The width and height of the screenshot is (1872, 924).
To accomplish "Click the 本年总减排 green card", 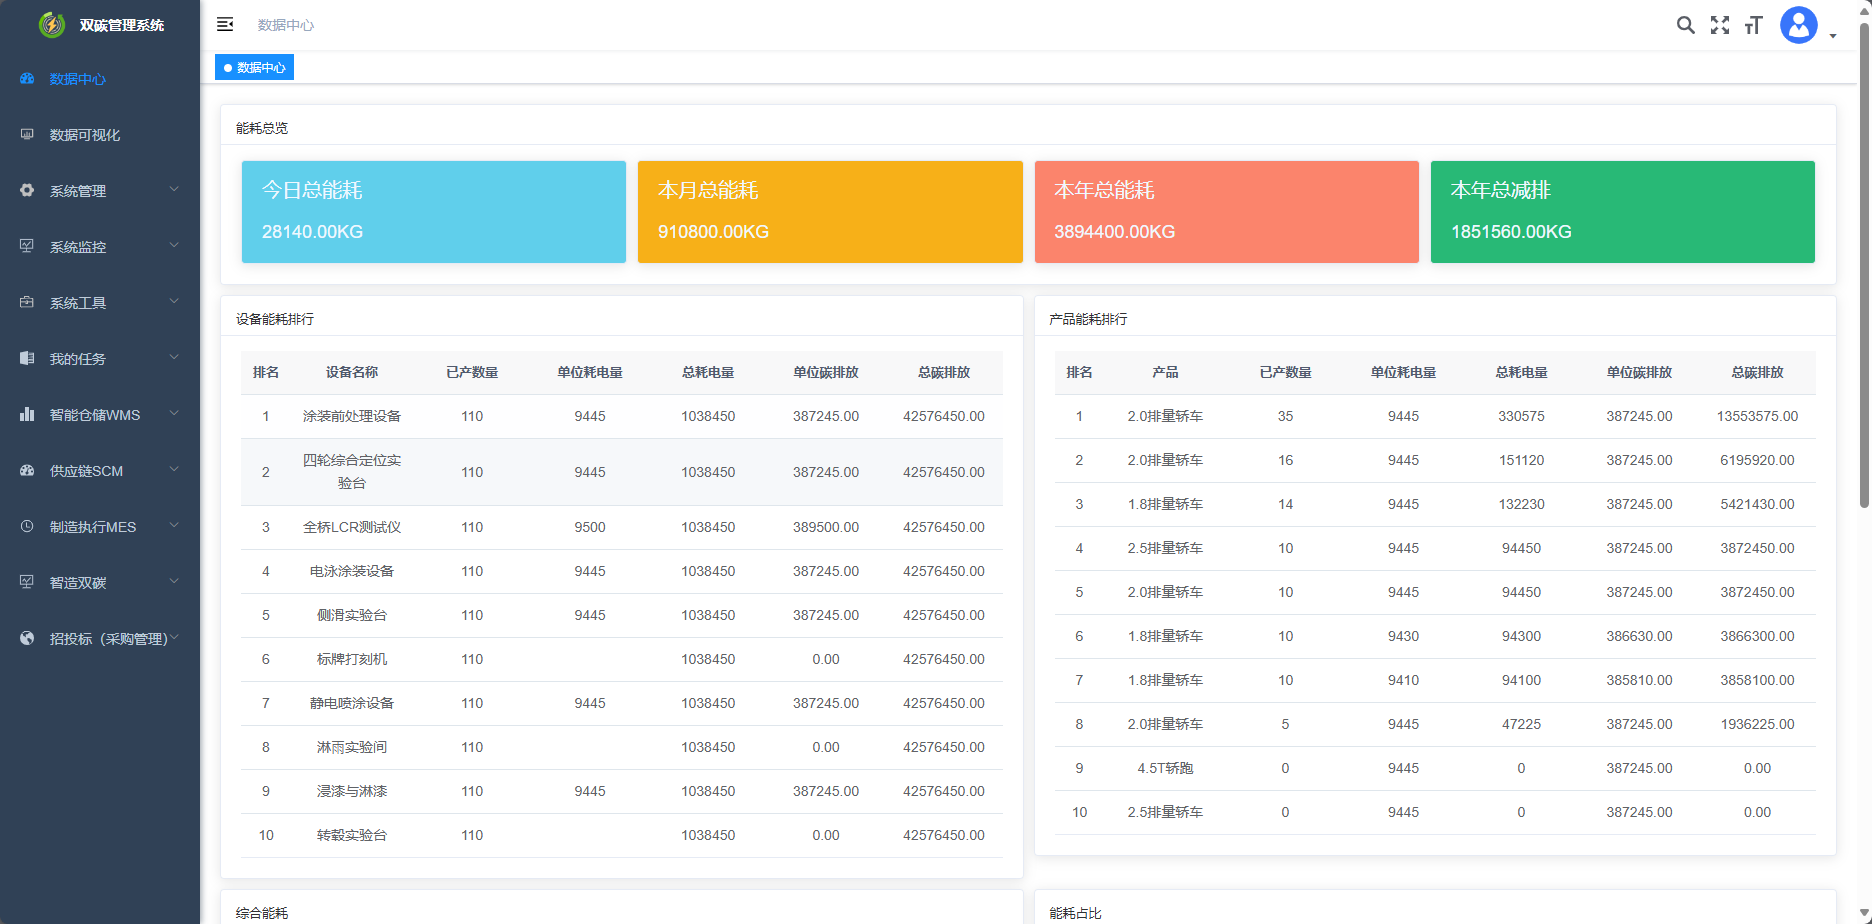I will [x=1623, y=212].
